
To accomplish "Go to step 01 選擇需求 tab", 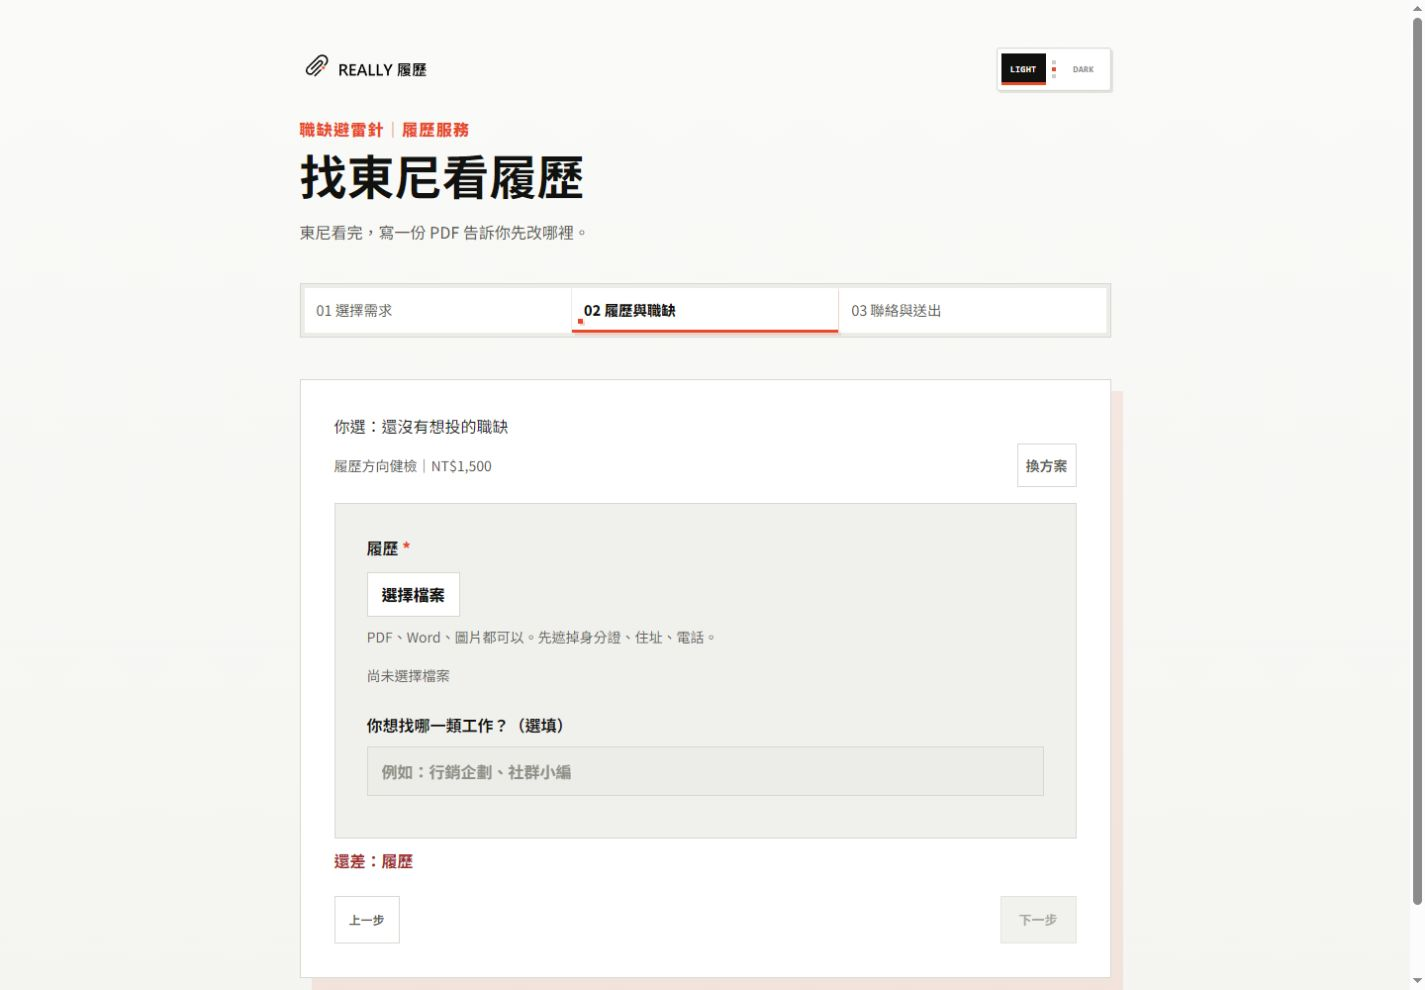I will [x=437, y=311].
